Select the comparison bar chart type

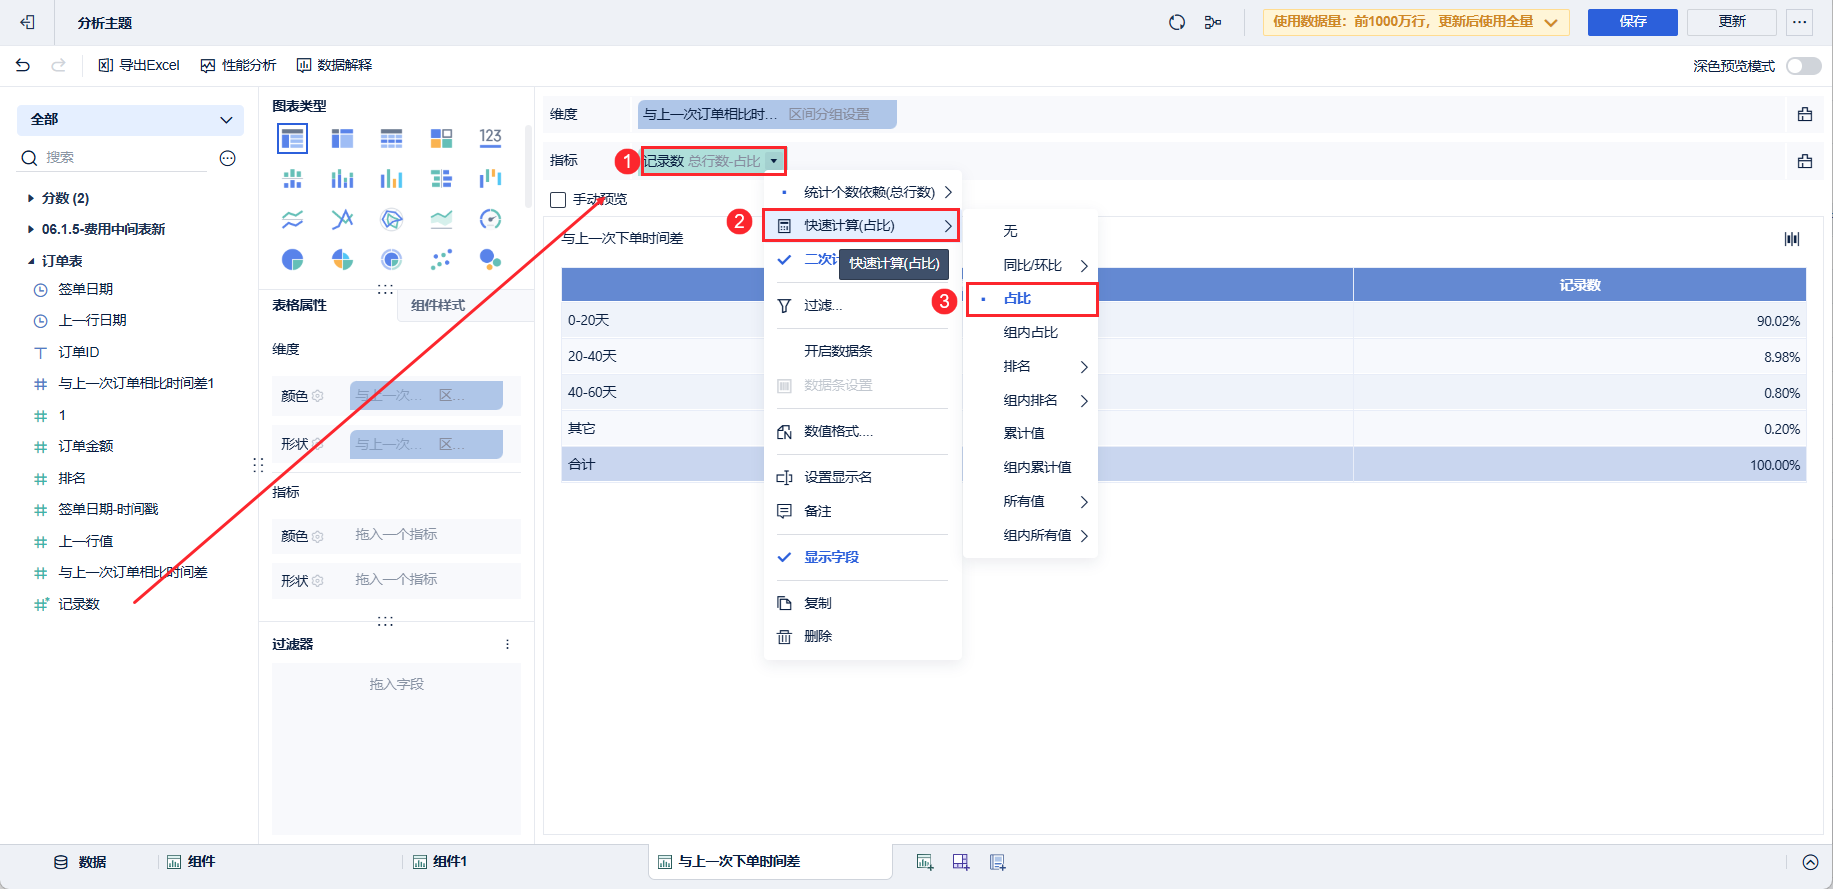click(441, 179)
